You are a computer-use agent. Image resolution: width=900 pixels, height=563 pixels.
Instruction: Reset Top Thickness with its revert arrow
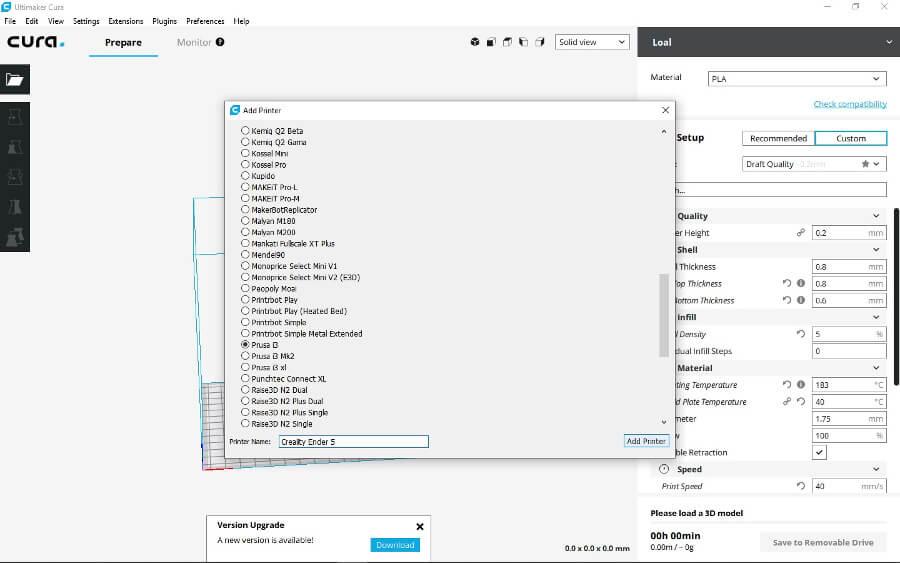(786, 284)
